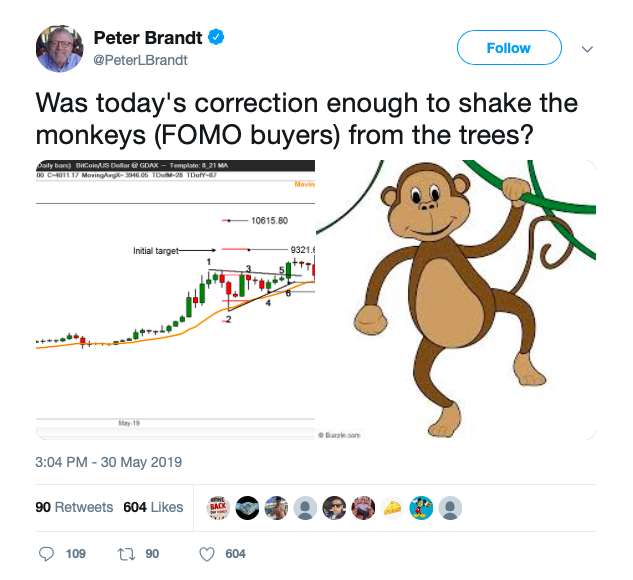
Task: Retweet using the retweet arrows icon
Action: click(126, 554)
